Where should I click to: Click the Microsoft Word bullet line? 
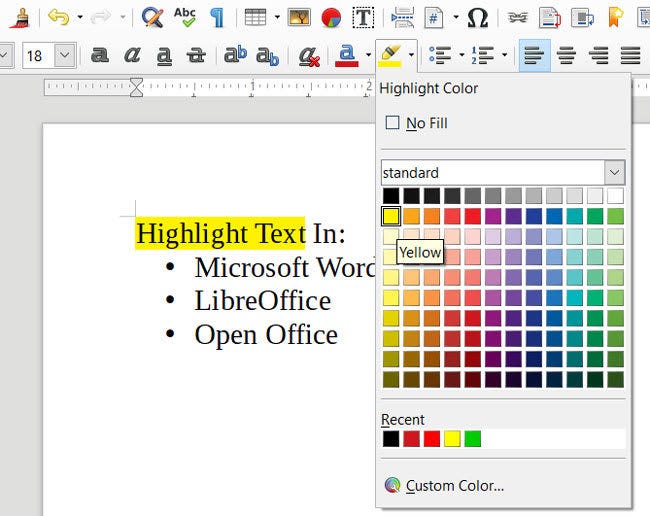click(x=285, y=267)
